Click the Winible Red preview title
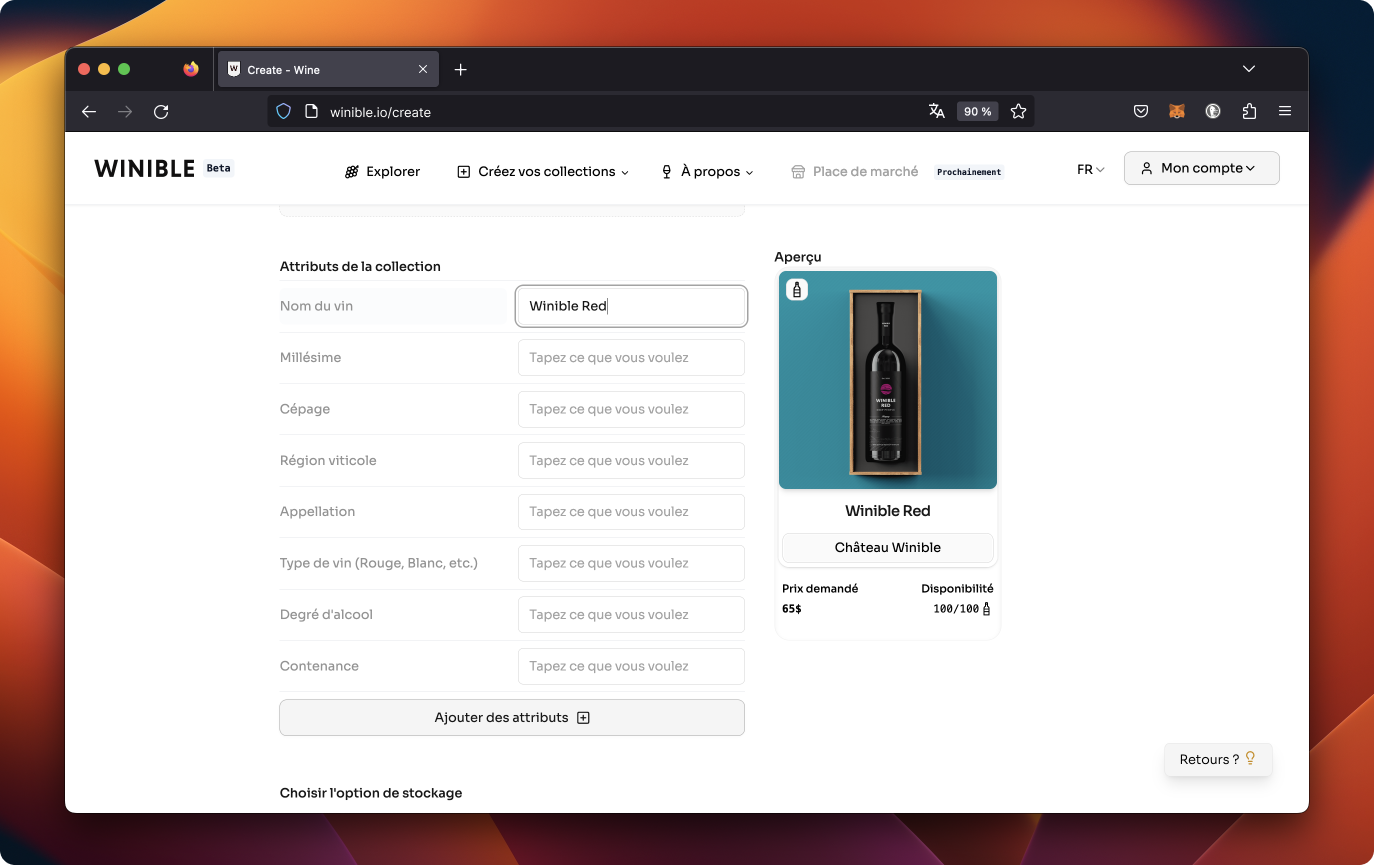This screenshot has height=865, width=1374. click(888, 511)
